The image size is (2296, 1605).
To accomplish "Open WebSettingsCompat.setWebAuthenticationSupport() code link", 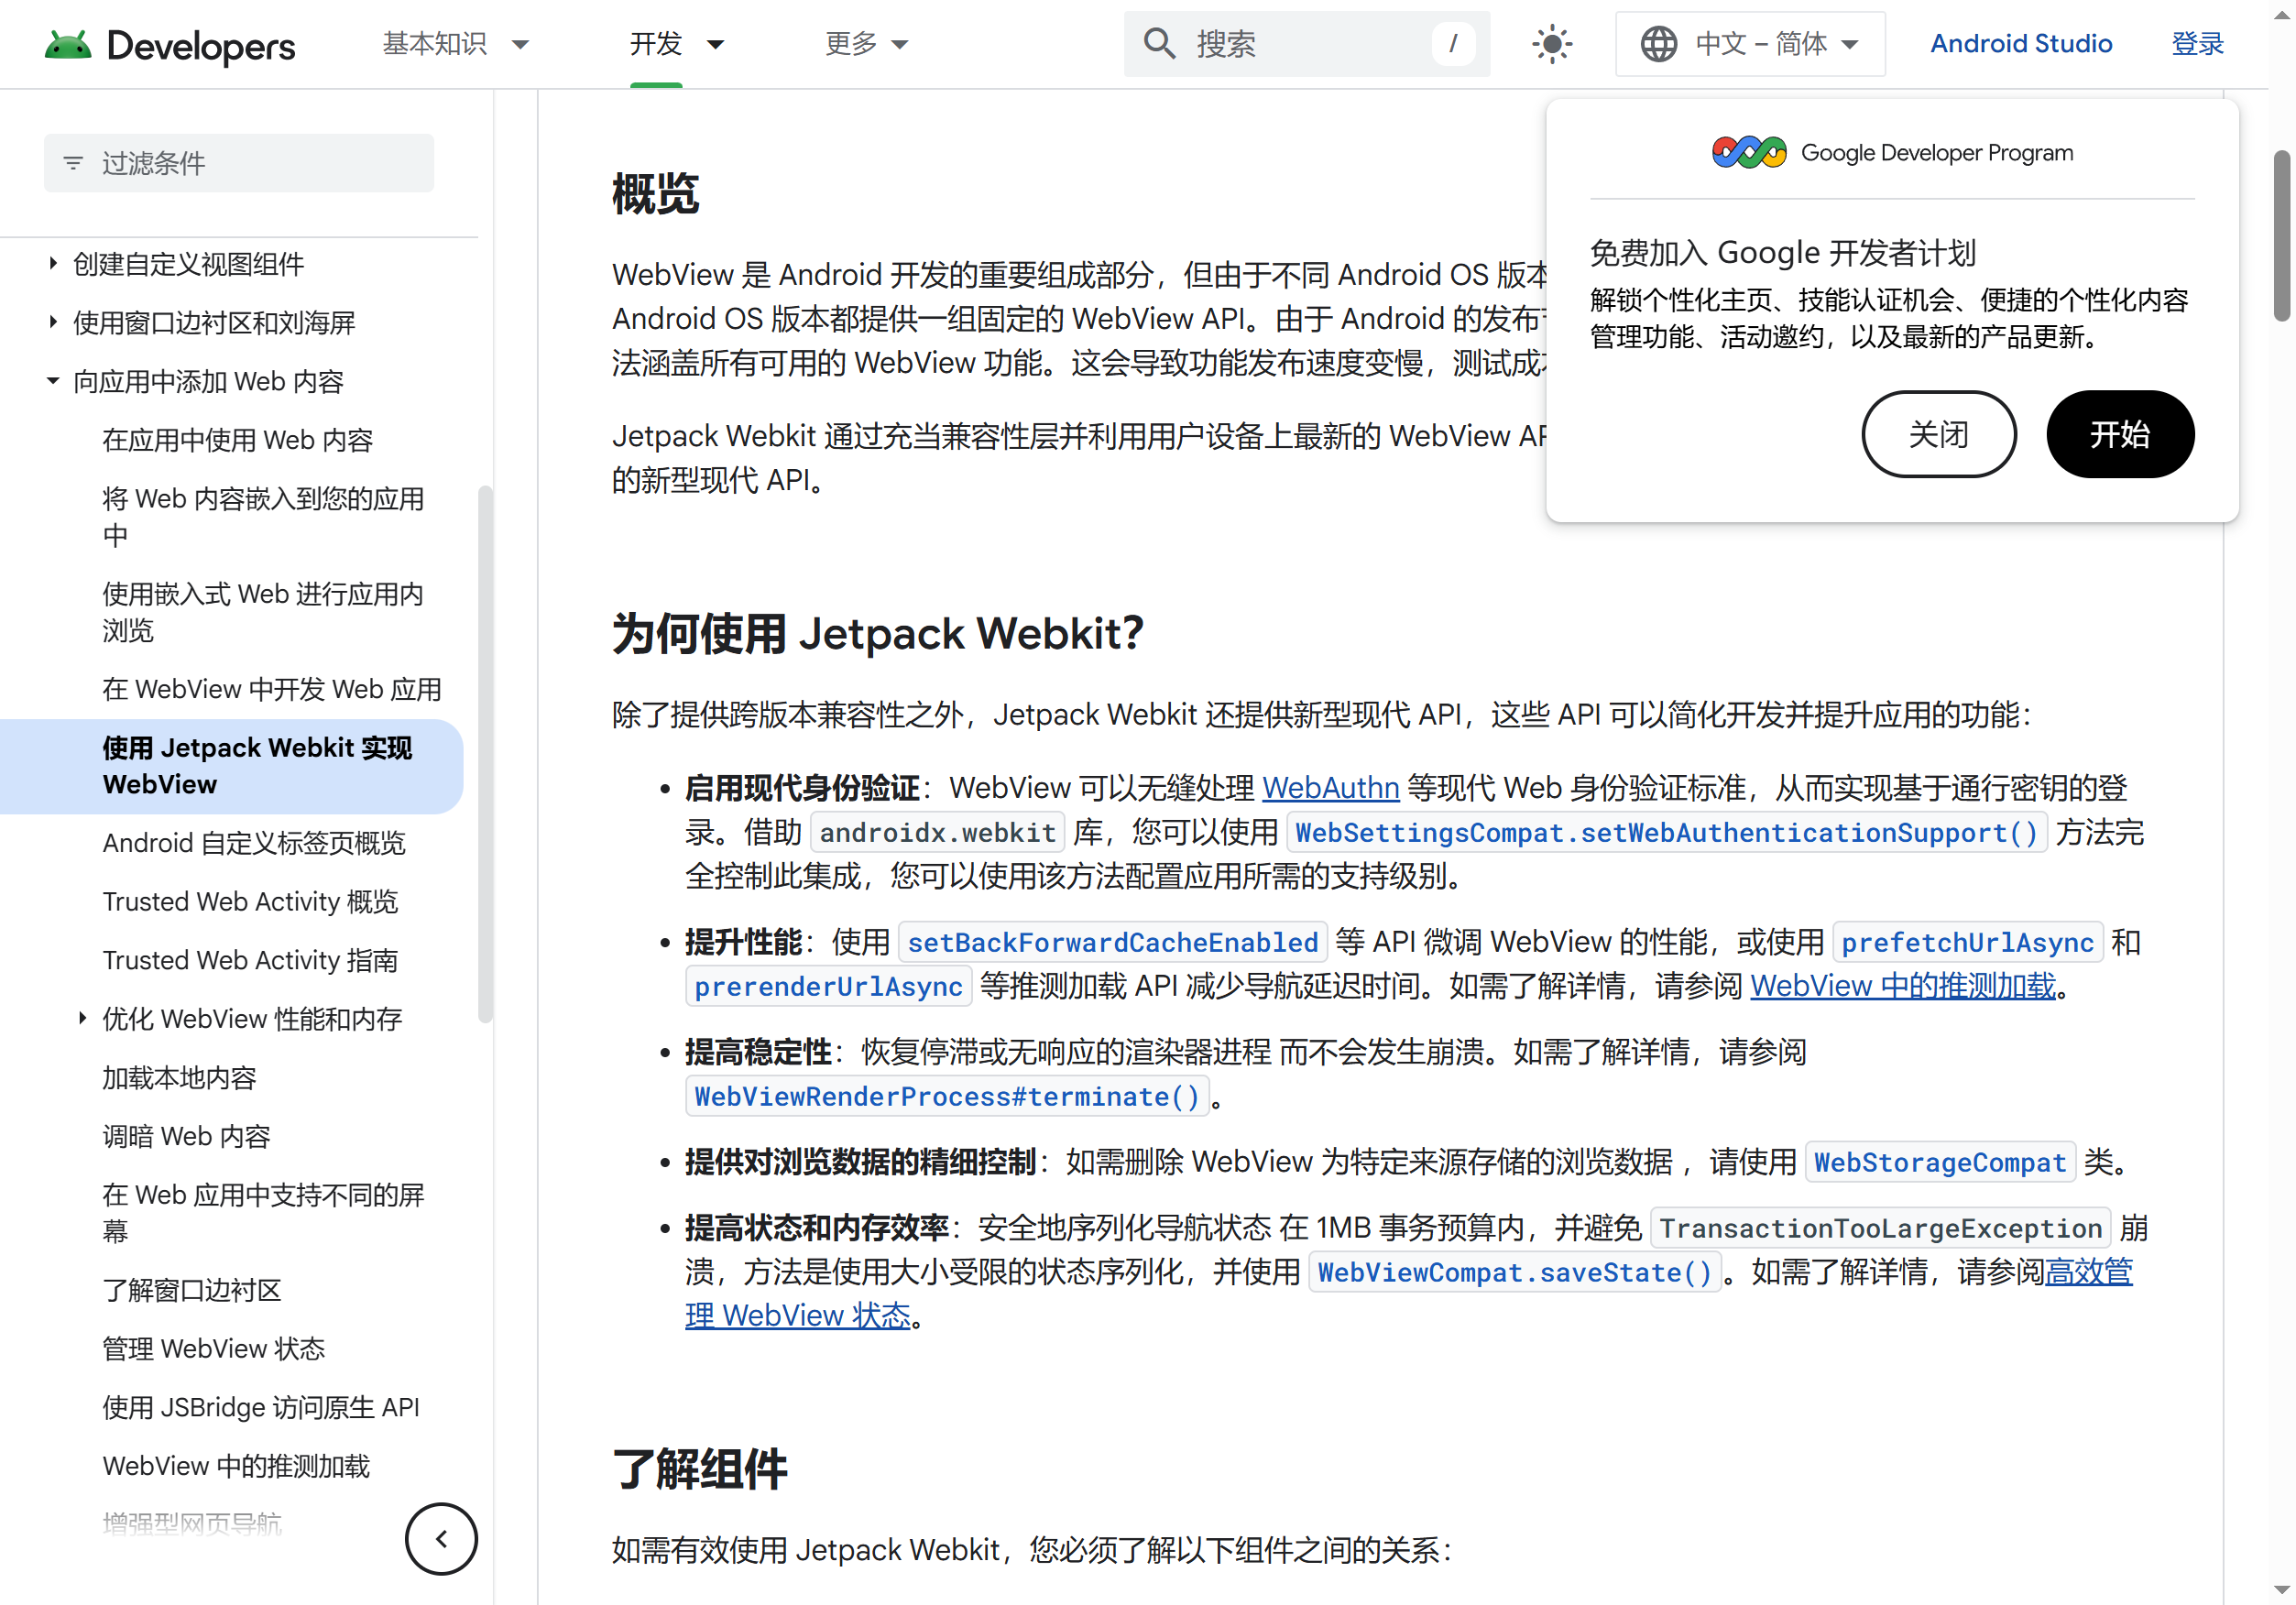I will point(1666,832).
